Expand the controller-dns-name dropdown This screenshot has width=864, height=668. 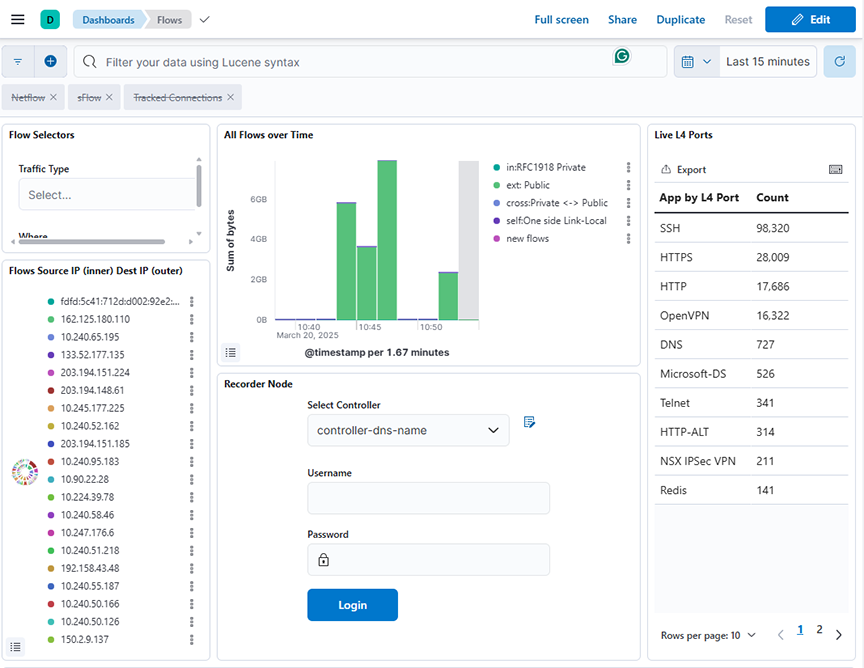click(408, 430)
